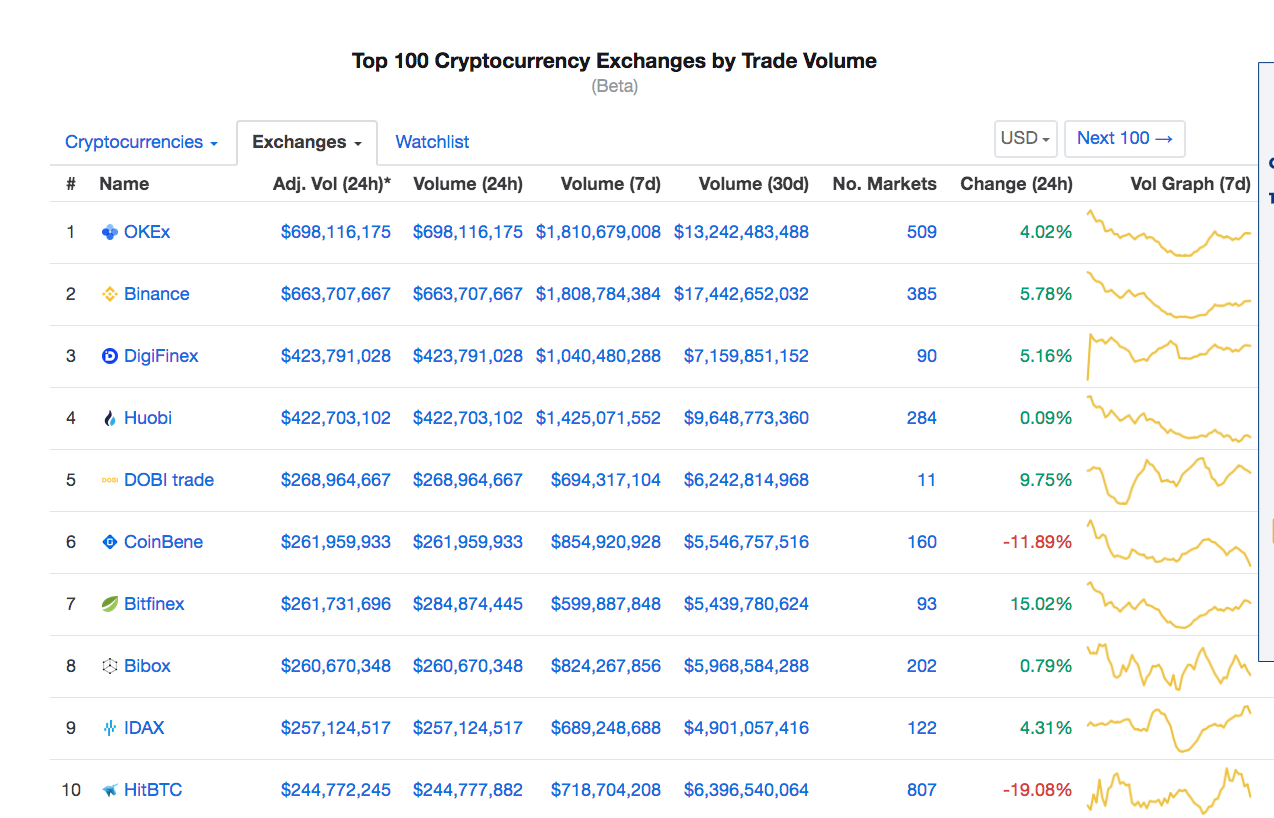Click DigiFinex 7d volume $1,040,480,288

coord(598,356)
